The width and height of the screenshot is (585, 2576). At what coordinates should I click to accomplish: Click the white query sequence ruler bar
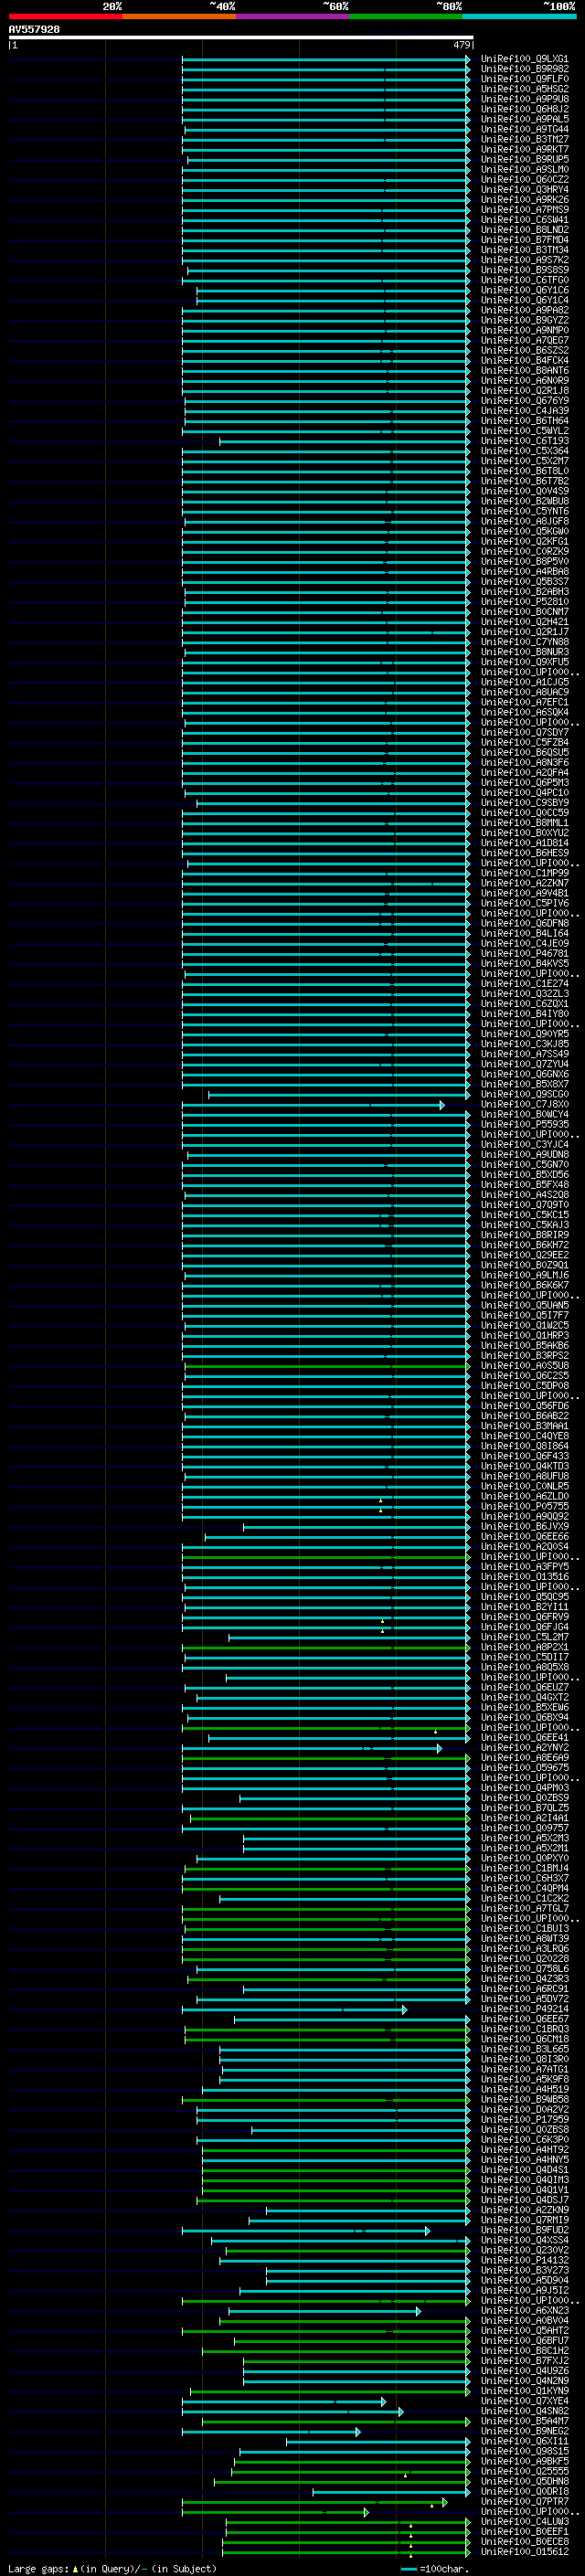[240, 38]
